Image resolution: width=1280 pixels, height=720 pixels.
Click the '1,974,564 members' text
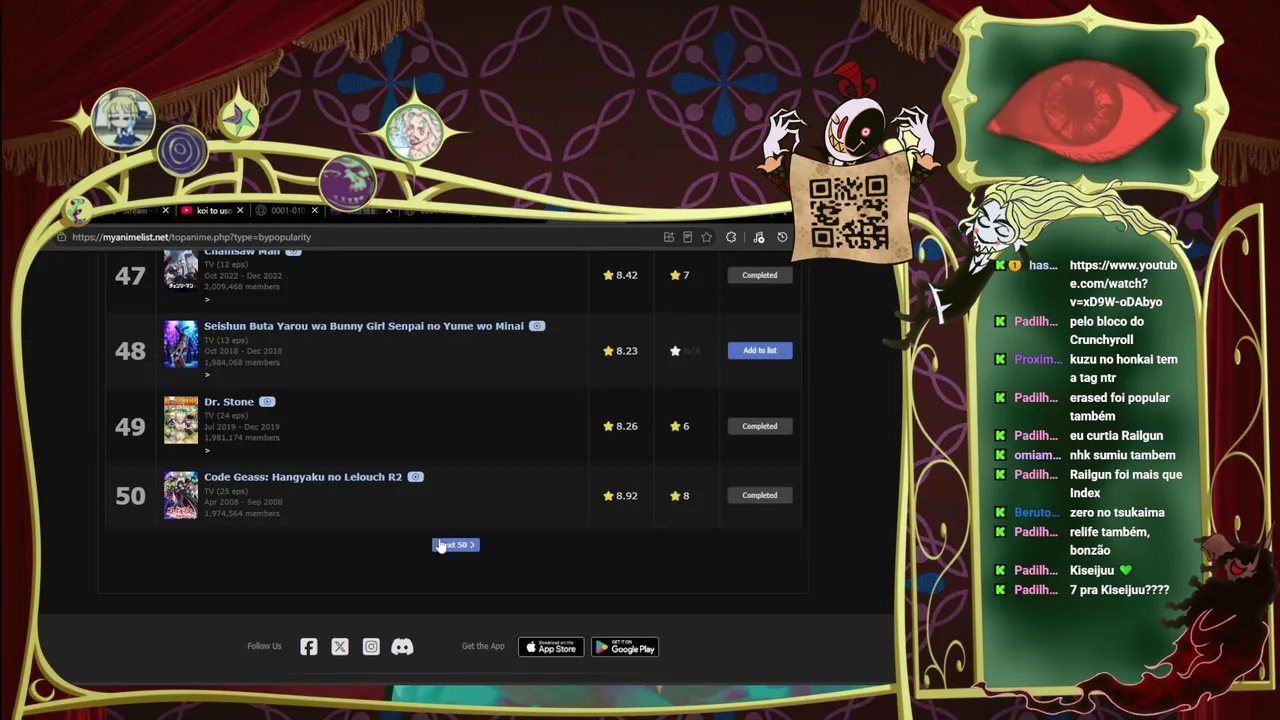click(242, 514)
